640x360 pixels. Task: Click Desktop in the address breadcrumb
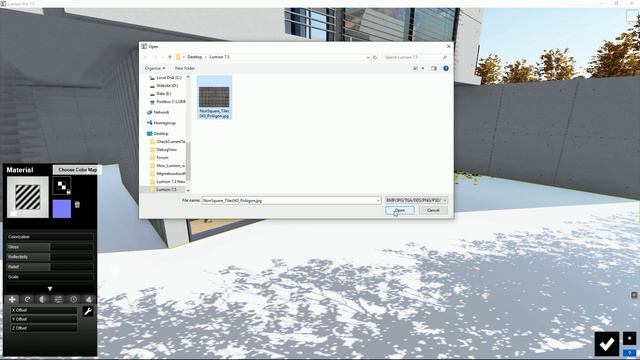point(195,57)
